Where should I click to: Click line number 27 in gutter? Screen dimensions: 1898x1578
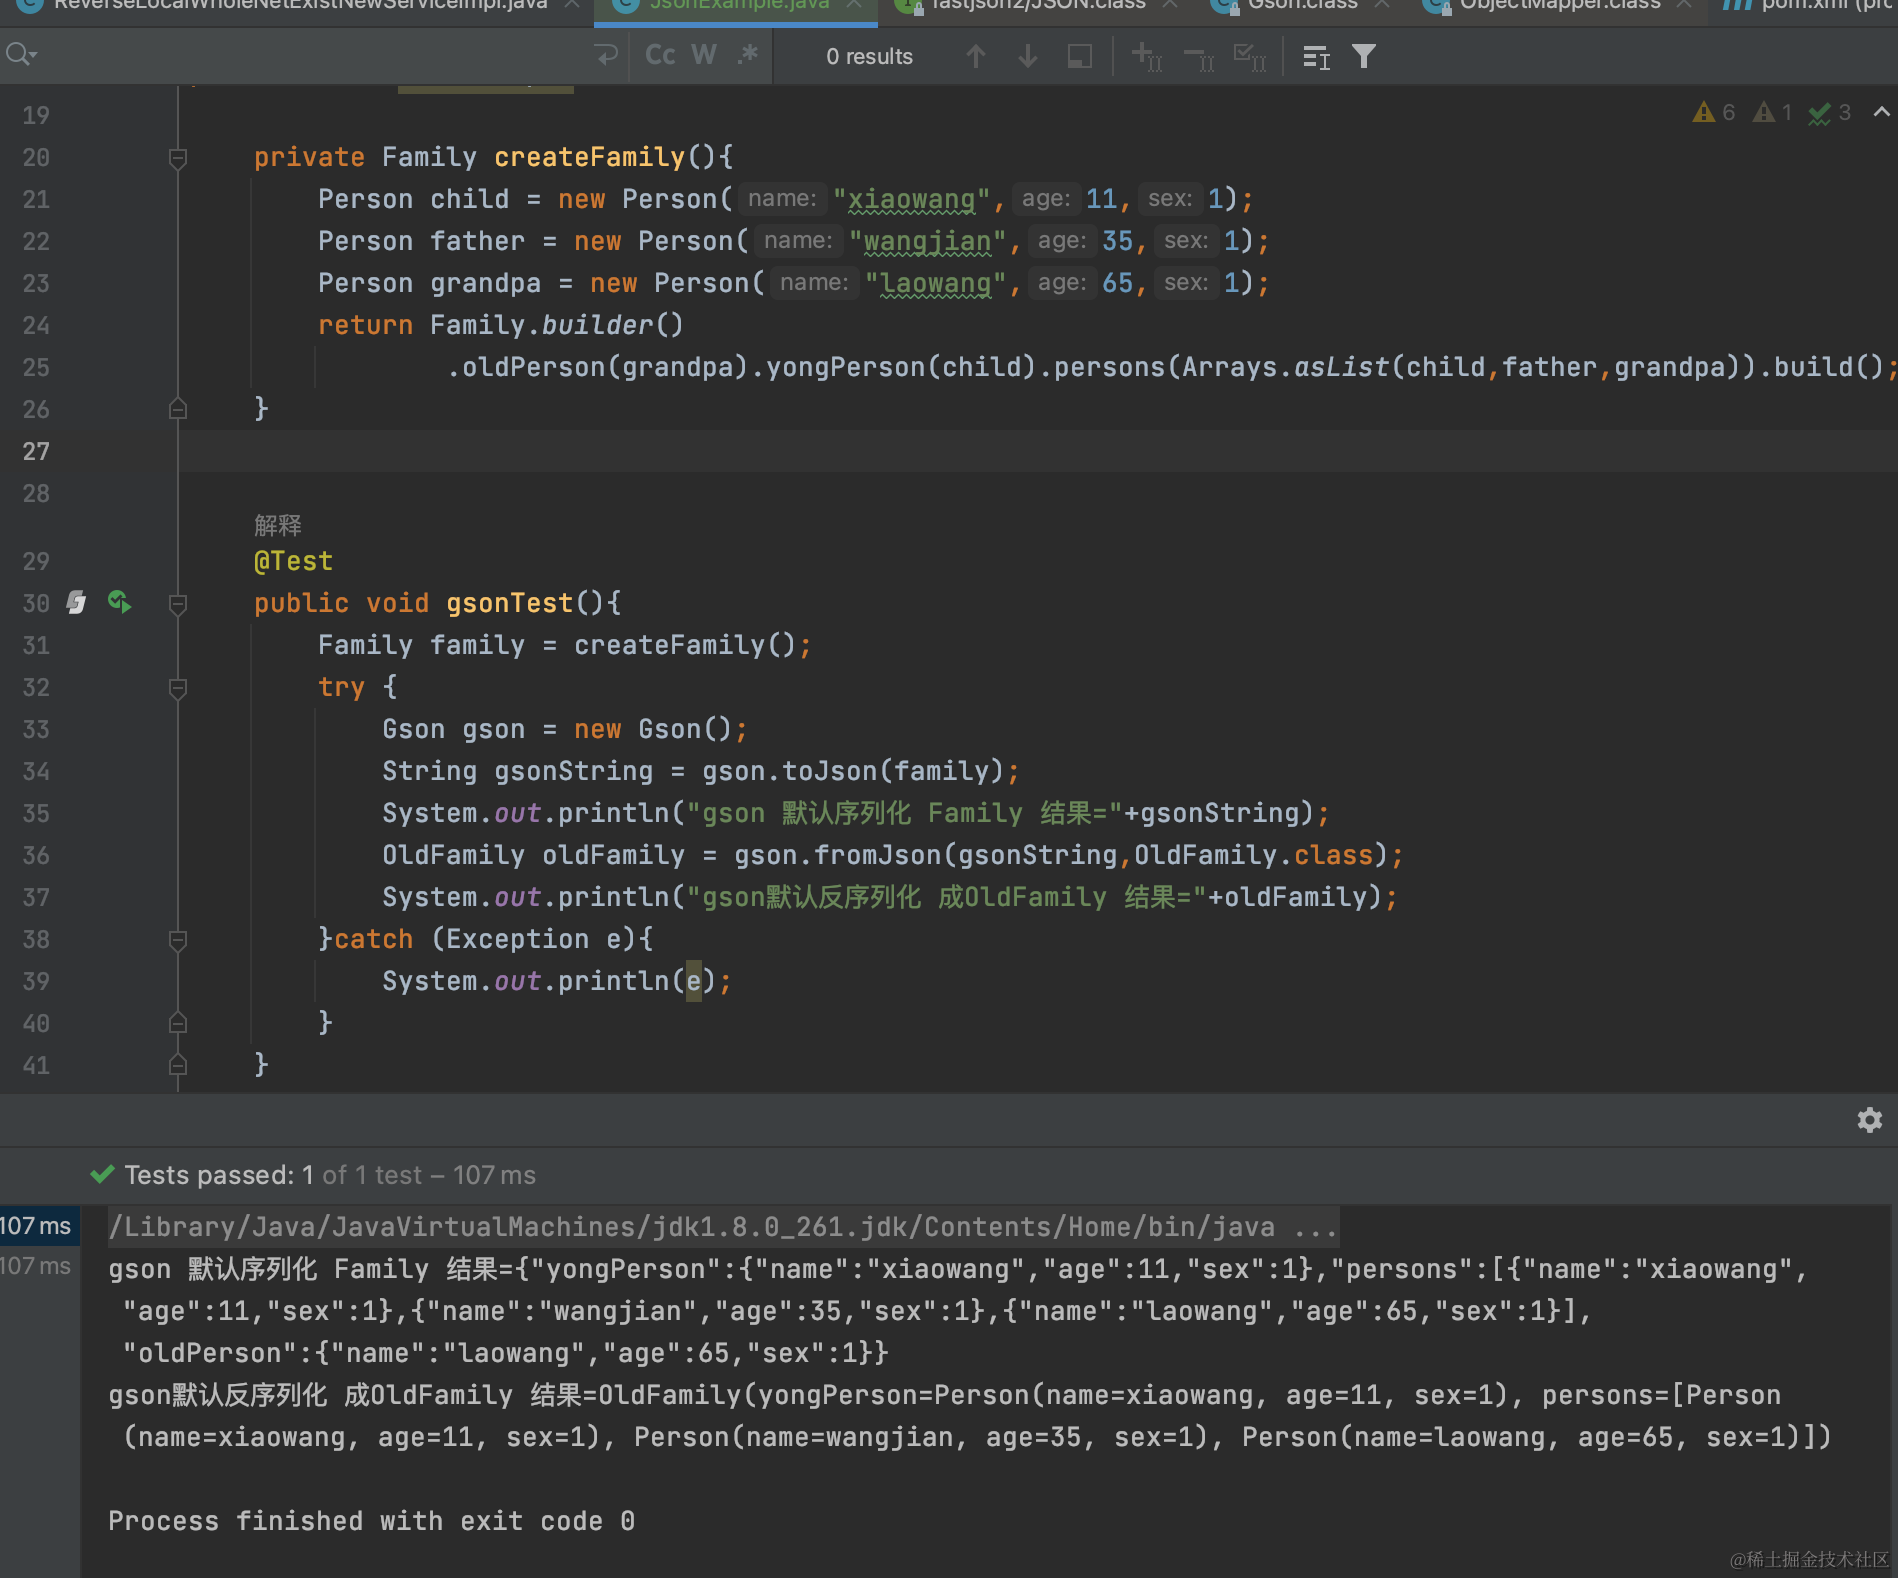36,452
